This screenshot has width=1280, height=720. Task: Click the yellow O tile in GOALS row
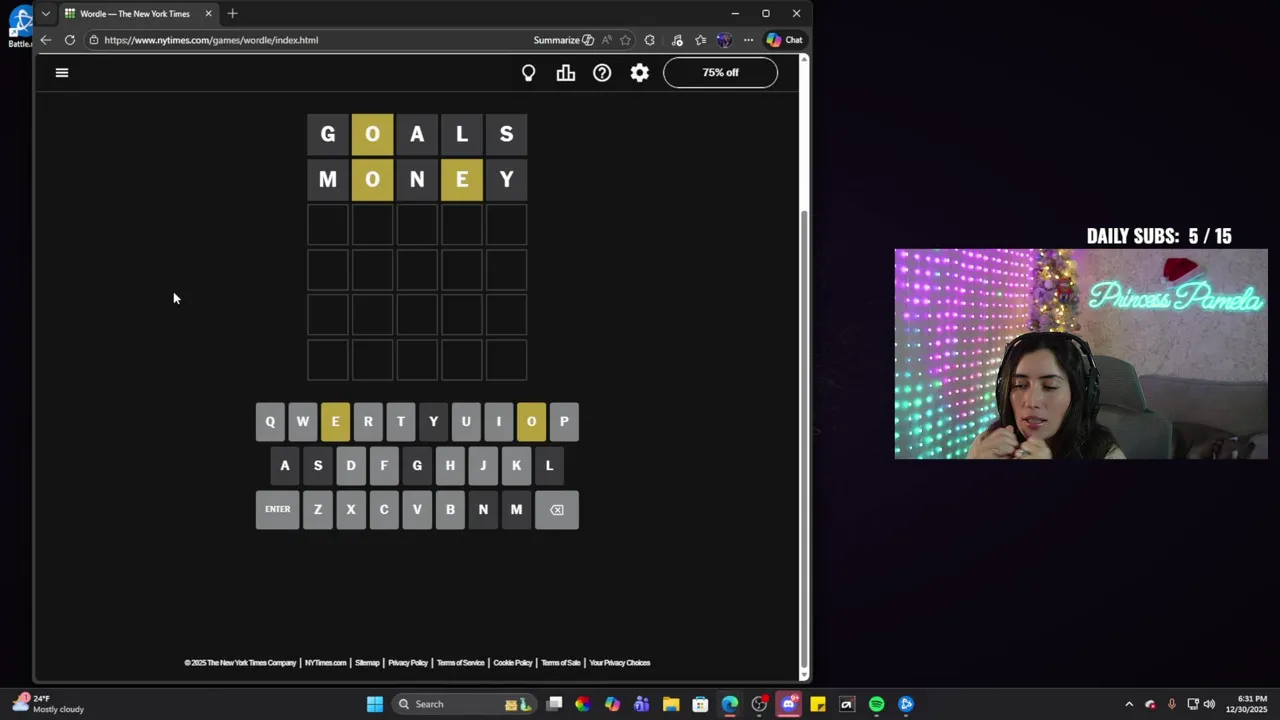372,134
